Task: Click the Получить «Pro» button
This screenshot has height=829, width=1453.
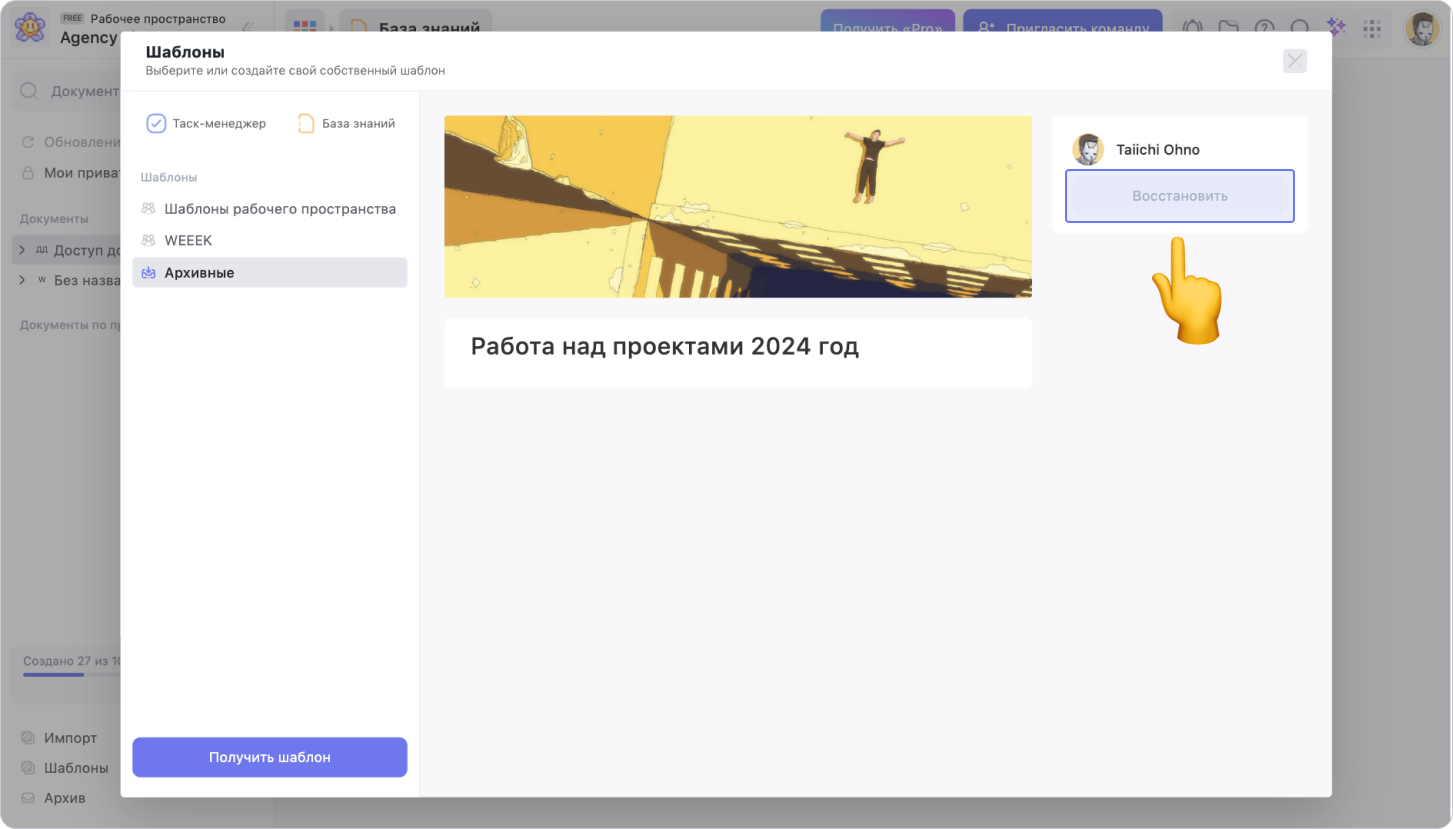Action: pos(888,29)
